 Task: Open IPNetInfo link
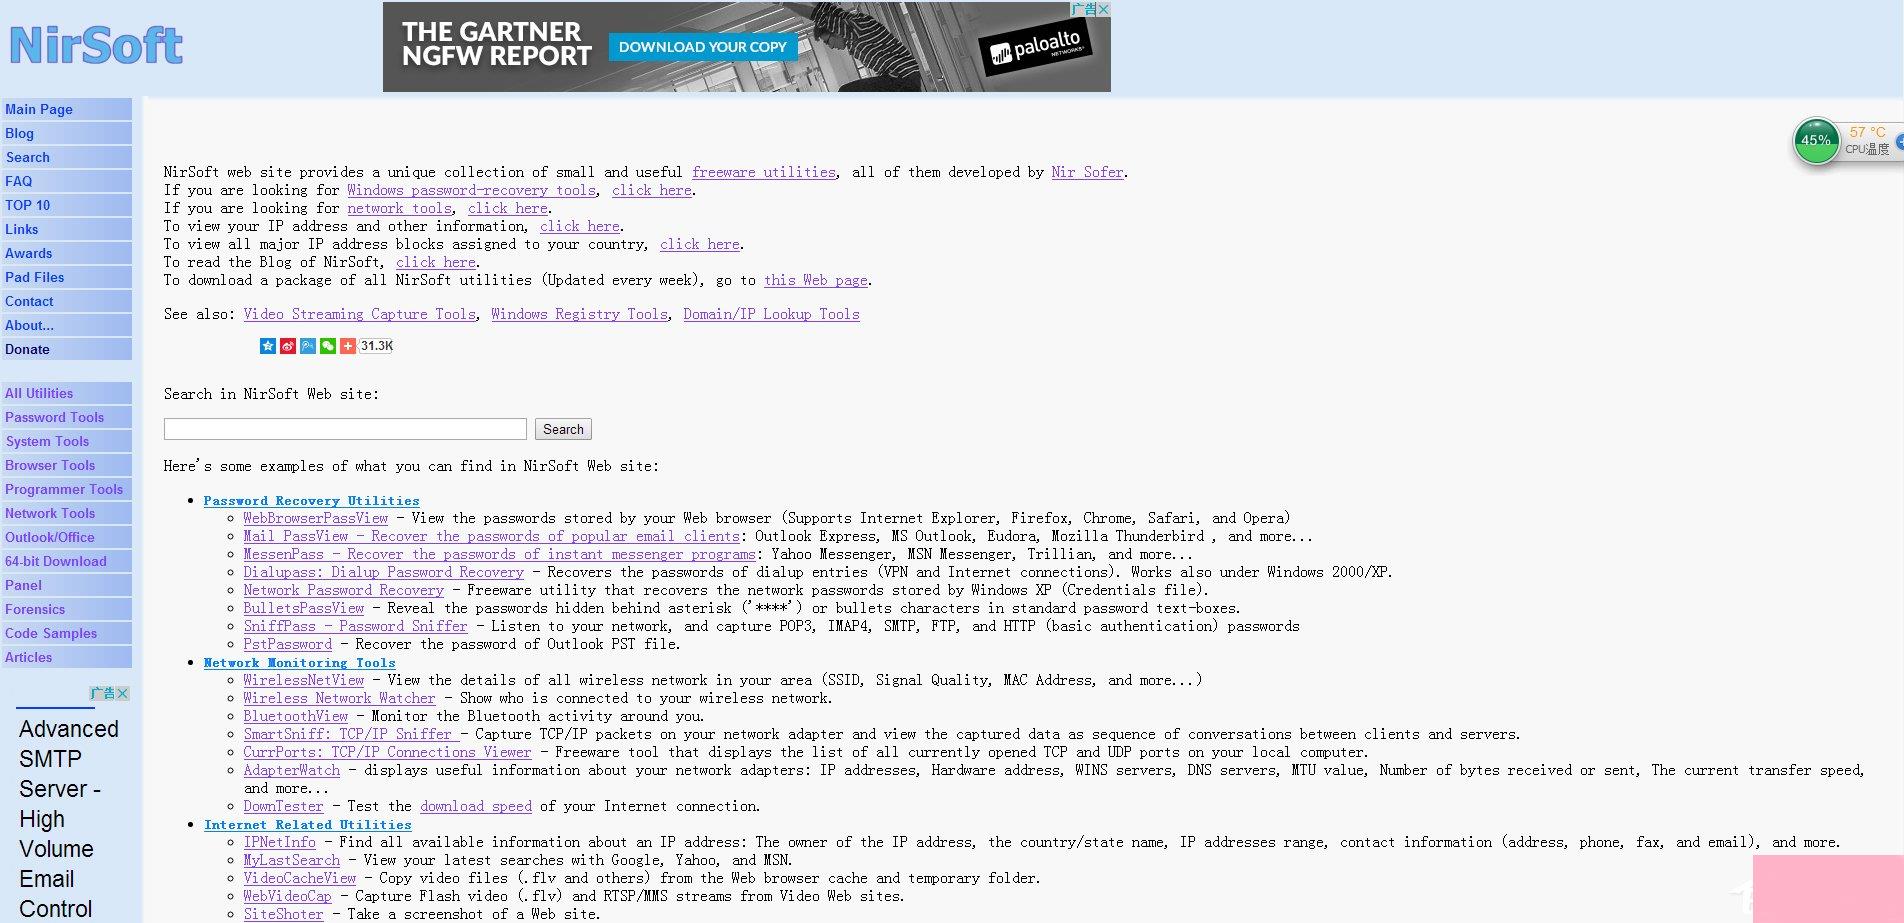click(279, 842)
